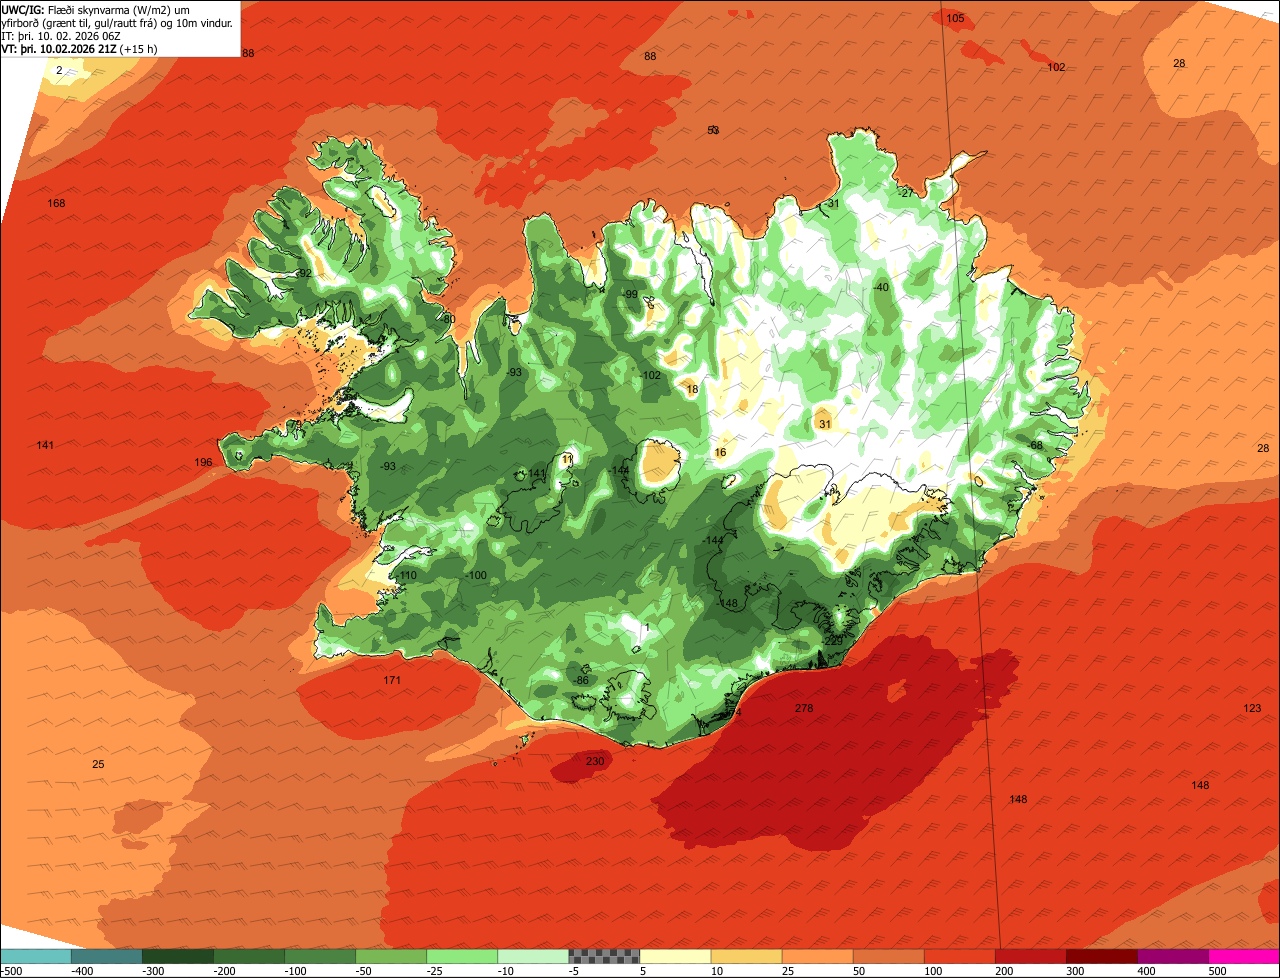Image resolution: width=1280 pixels, height=978 pixels.
Task: Click the map value '-68' on the east coast
Action: (1034, 445)
